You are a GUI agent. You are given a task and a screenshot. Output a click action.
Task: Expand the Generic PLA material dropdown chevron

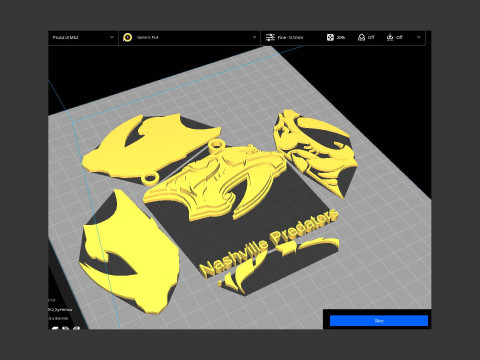pos(254,37)
